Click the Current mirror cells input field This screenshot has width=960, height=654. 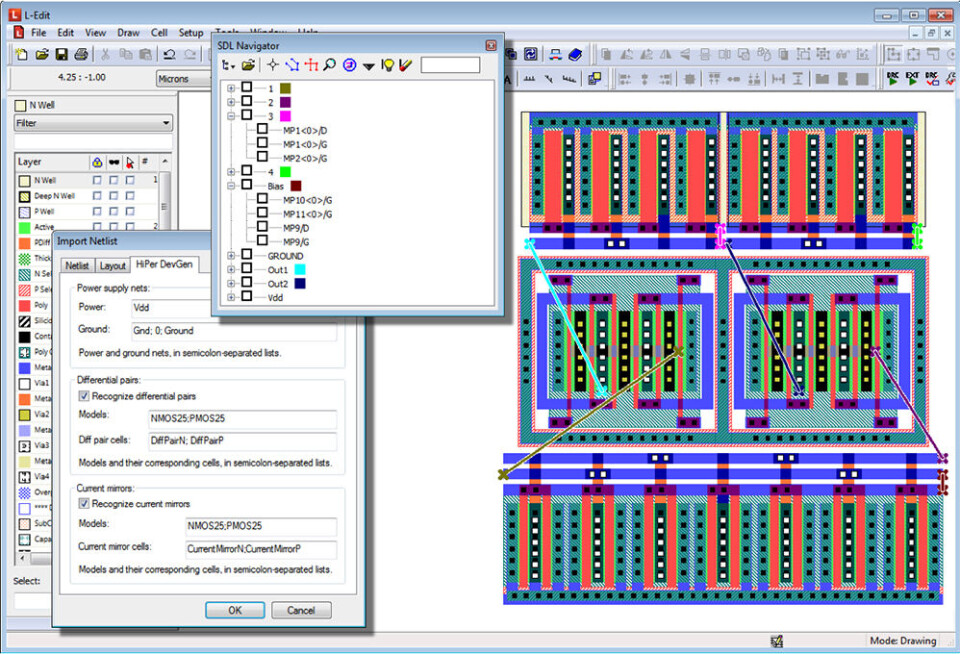click(261, 549)
